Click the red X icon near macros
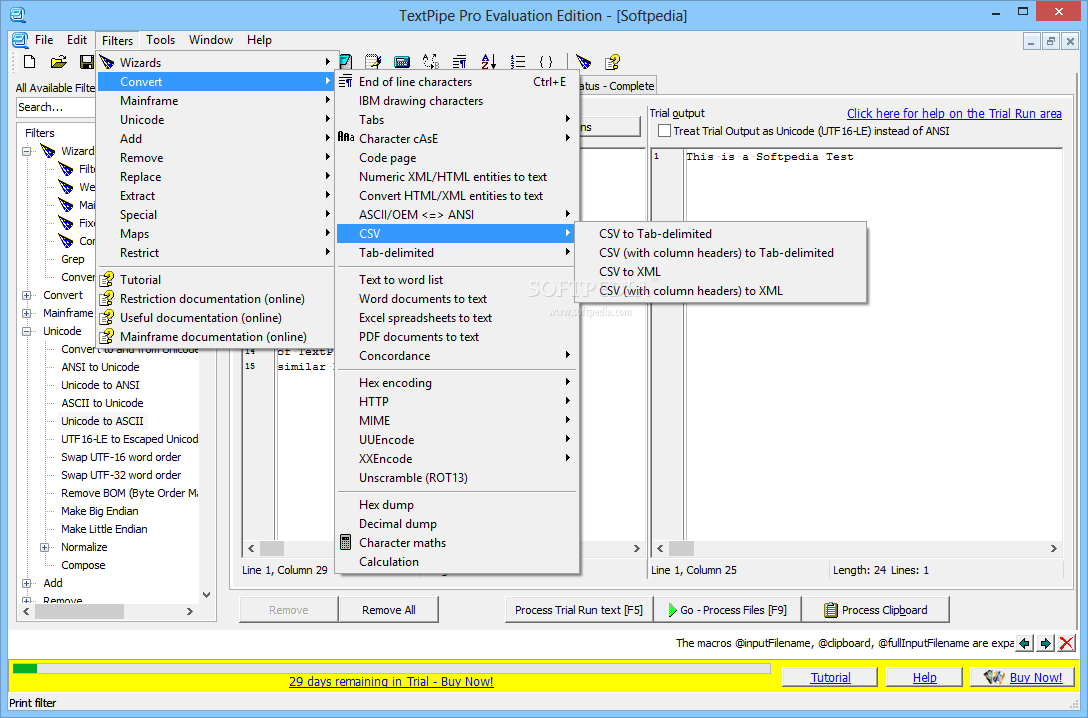1088x718 pixels. pyautogui.click(x=1066, y=643)
